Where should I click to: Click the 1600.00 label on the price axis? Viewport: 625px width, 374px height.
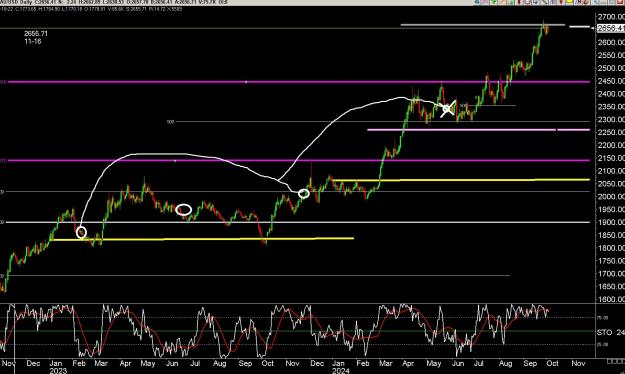pos(611,299)
